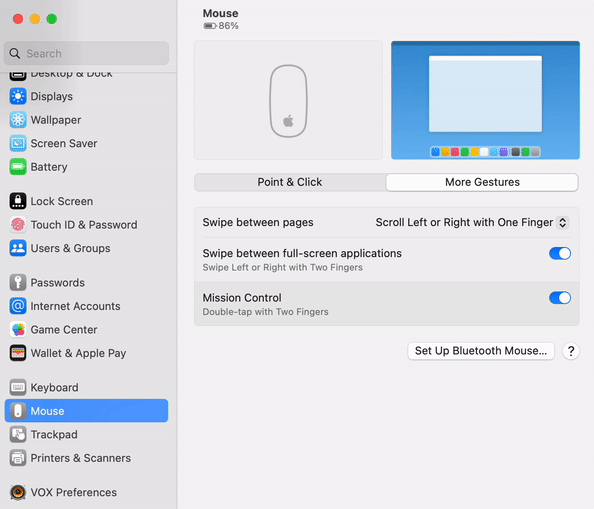Open the Keyboard label
This screenshot has height=509, width=594.
(x=55, y=387)
